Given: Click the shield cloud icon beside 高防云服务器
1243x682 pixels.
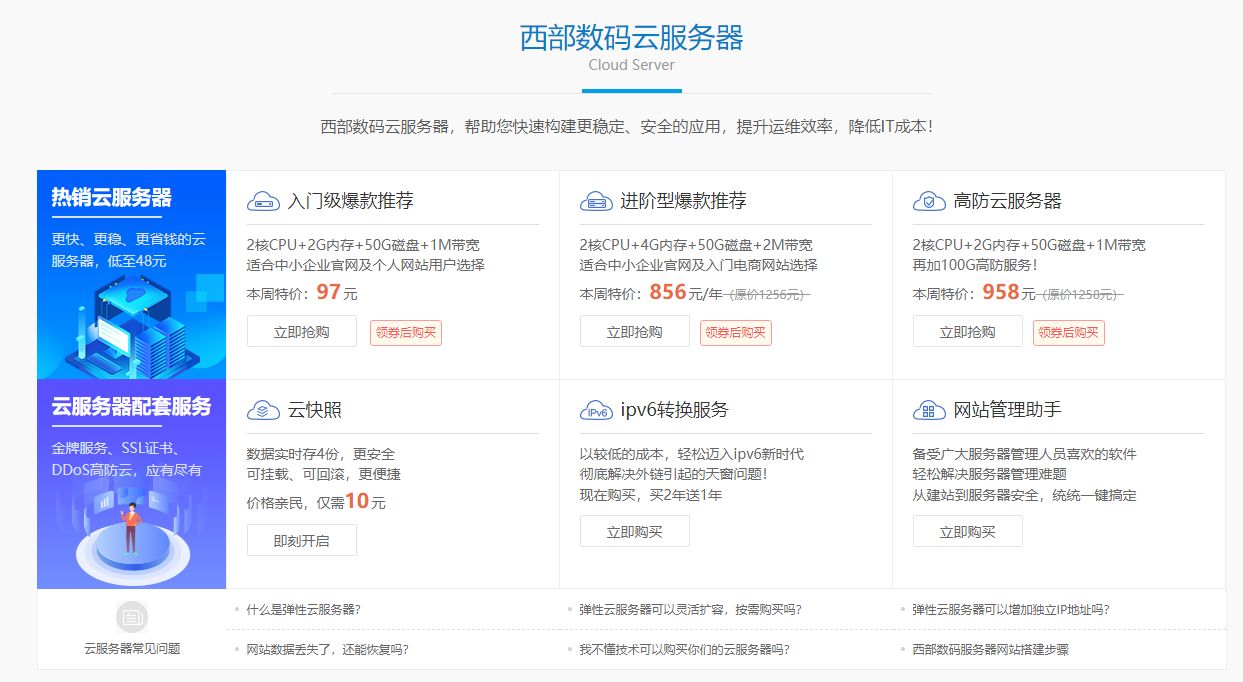Looking at the screenshot, I should point(929,202).
